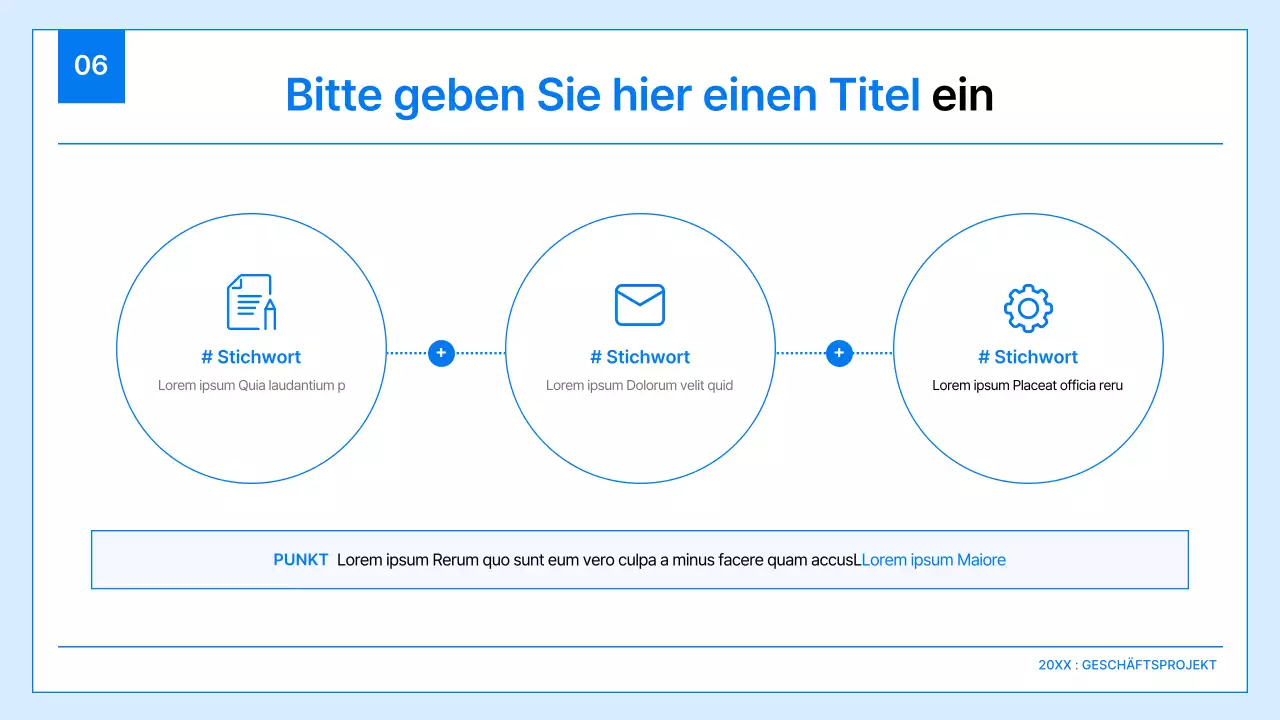Click the first plus connector icon
1280x720 pixels.
(440, 353)
